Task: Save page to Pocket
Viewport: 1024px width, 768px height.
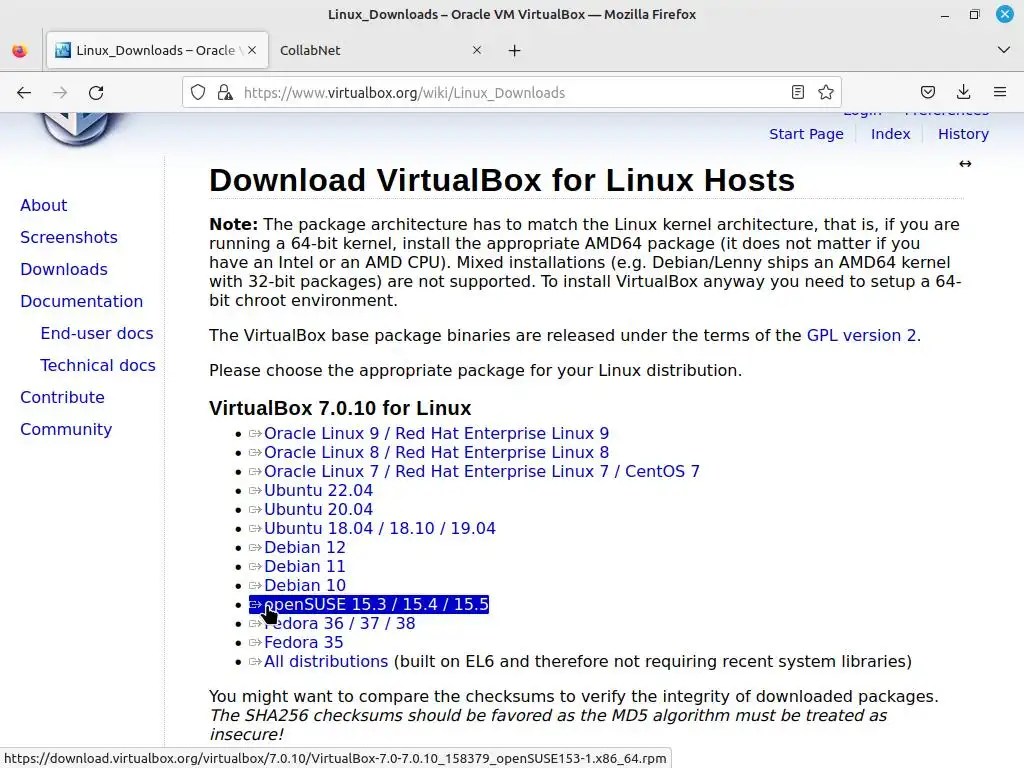Action: pos(928,92)
